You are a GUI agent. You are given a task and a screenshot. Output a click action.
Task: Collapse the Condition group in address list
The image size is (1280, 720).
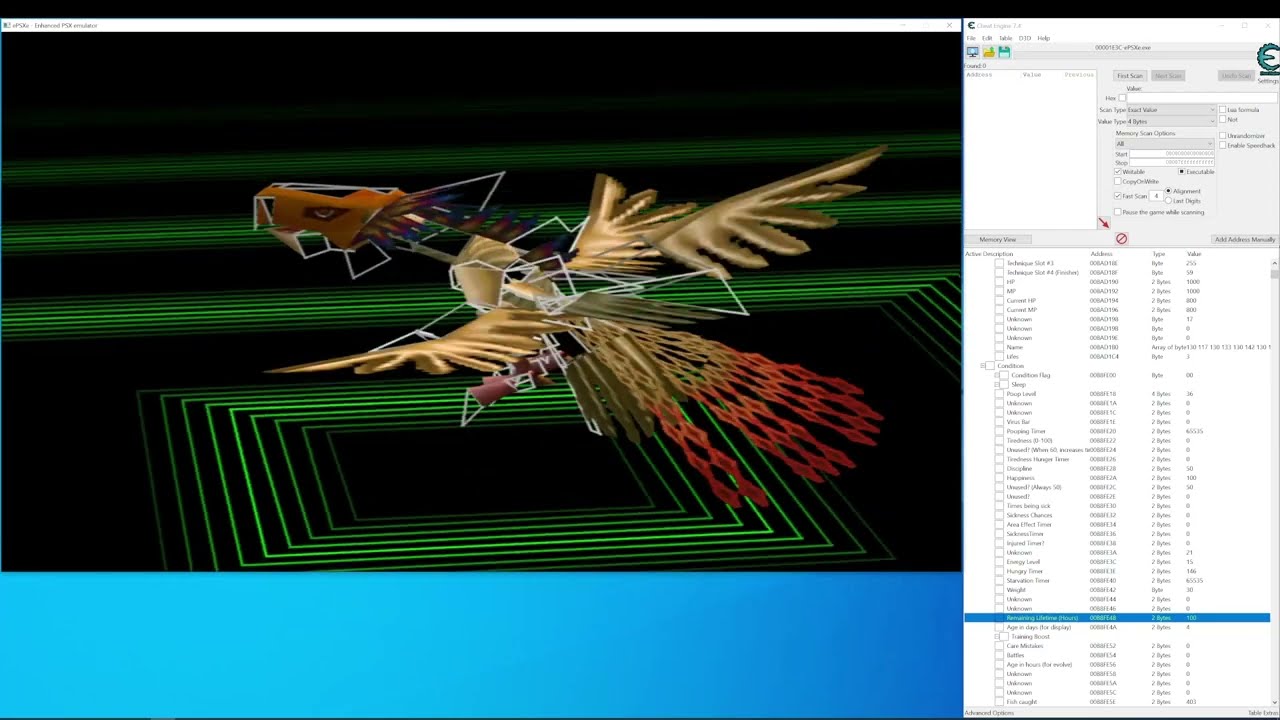pos(982,366)
